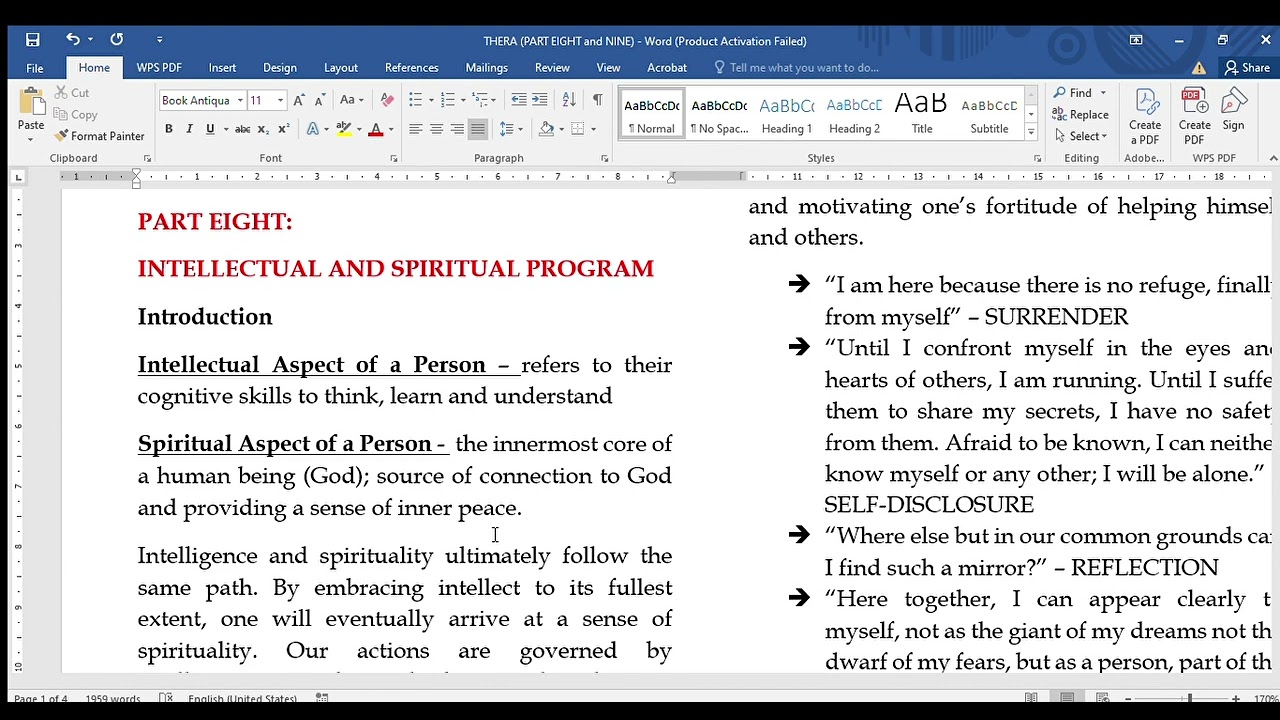The image size is (1280, 720).
Task: Toggle the bulleted list
Action: coord(415,100)
